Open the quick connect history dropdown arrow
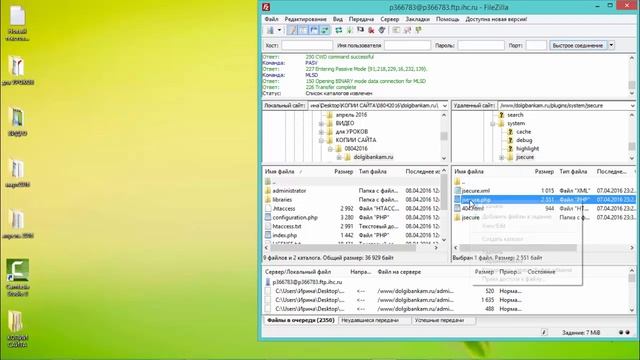Screen dimensions: 640x360 coord(611,45)
